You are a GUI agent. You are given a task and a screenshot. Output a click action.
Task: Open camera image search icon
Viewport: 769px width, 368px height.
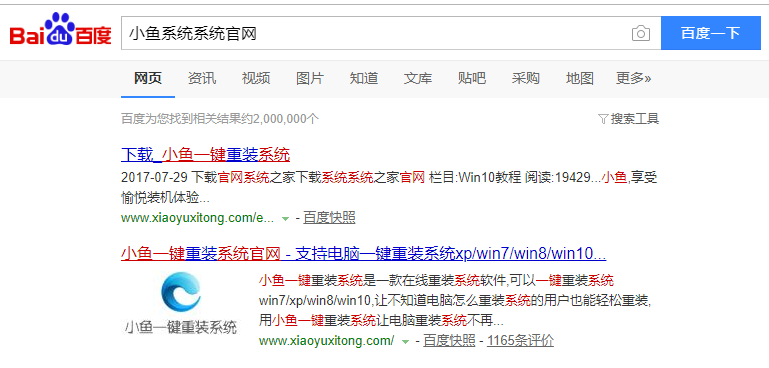point(641,33)
